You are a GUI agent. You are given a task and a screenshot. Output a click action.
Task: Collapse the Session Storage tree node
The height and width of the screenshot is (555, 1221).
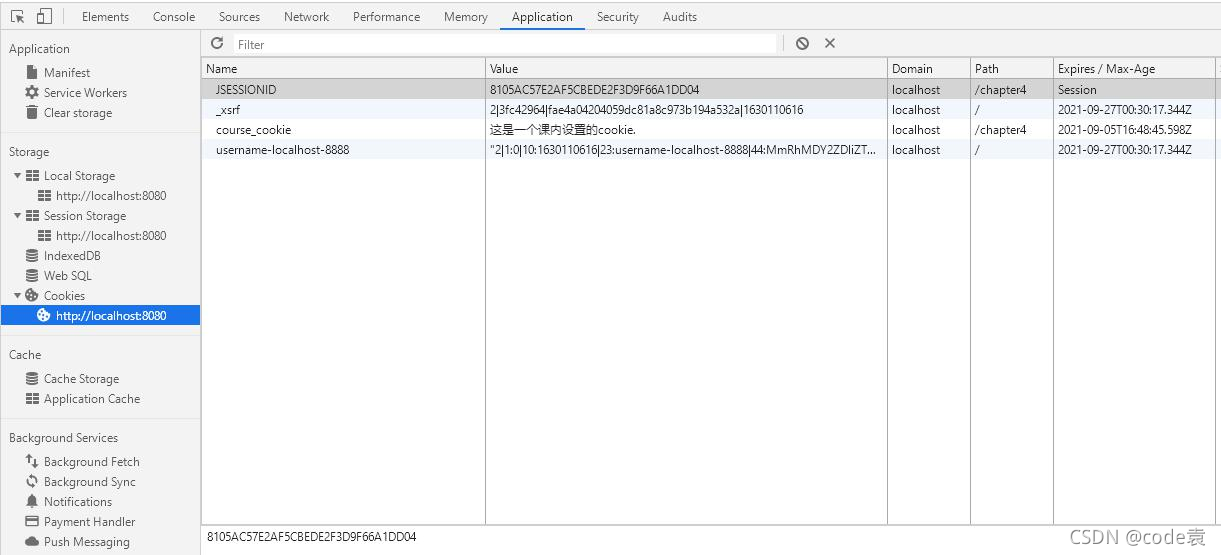[18, 216]
